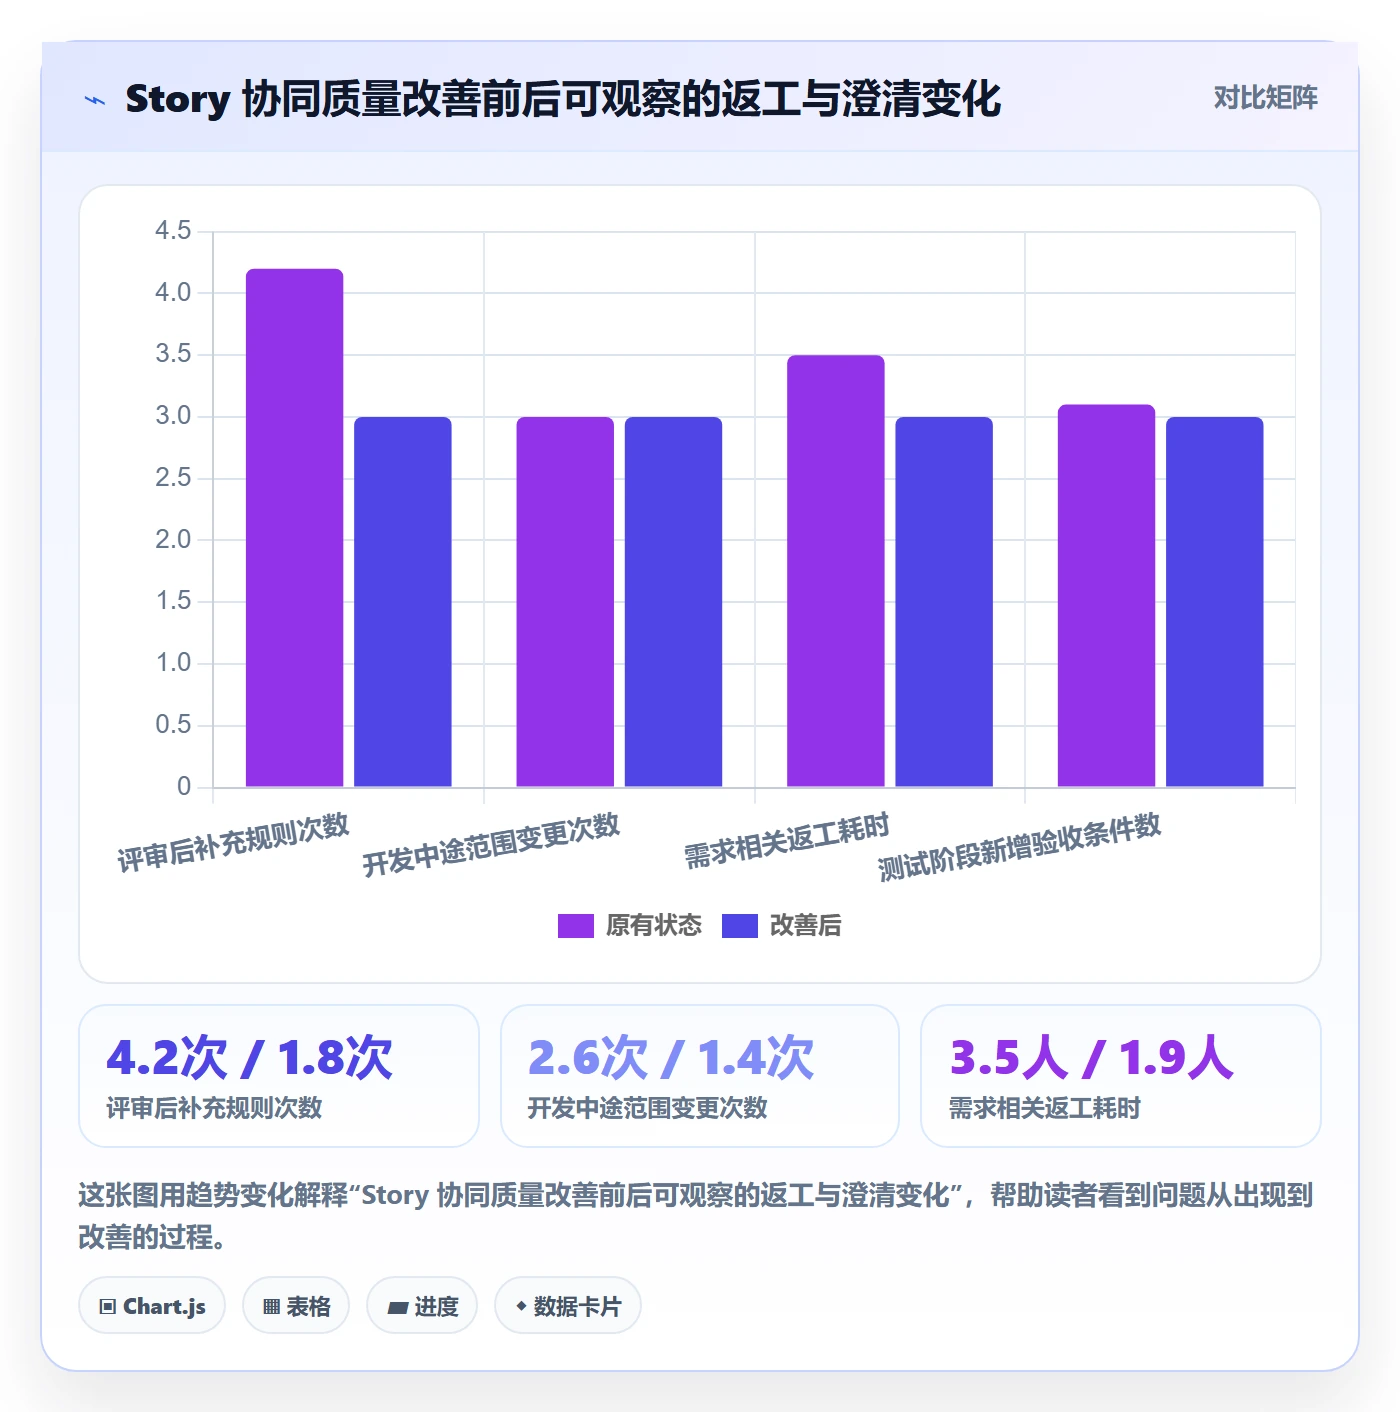
Task: Click the blue bar for 开发中途范围变更次数
Action: point(673,602)
